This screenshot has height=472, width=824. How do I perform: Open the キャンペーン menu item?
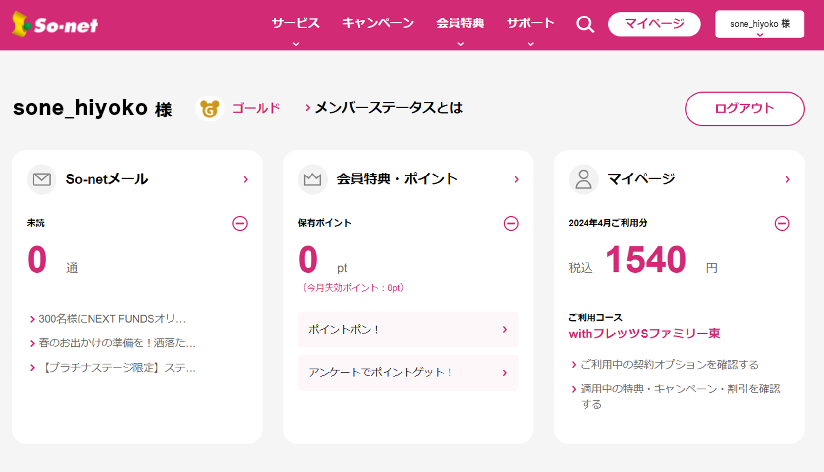click(x=377, y=23)
